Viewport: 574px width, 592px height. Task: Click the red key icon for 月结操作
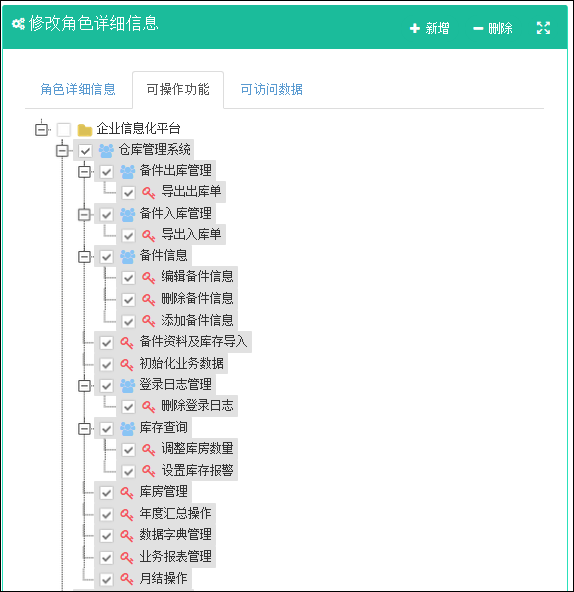(x=127, y=579)
